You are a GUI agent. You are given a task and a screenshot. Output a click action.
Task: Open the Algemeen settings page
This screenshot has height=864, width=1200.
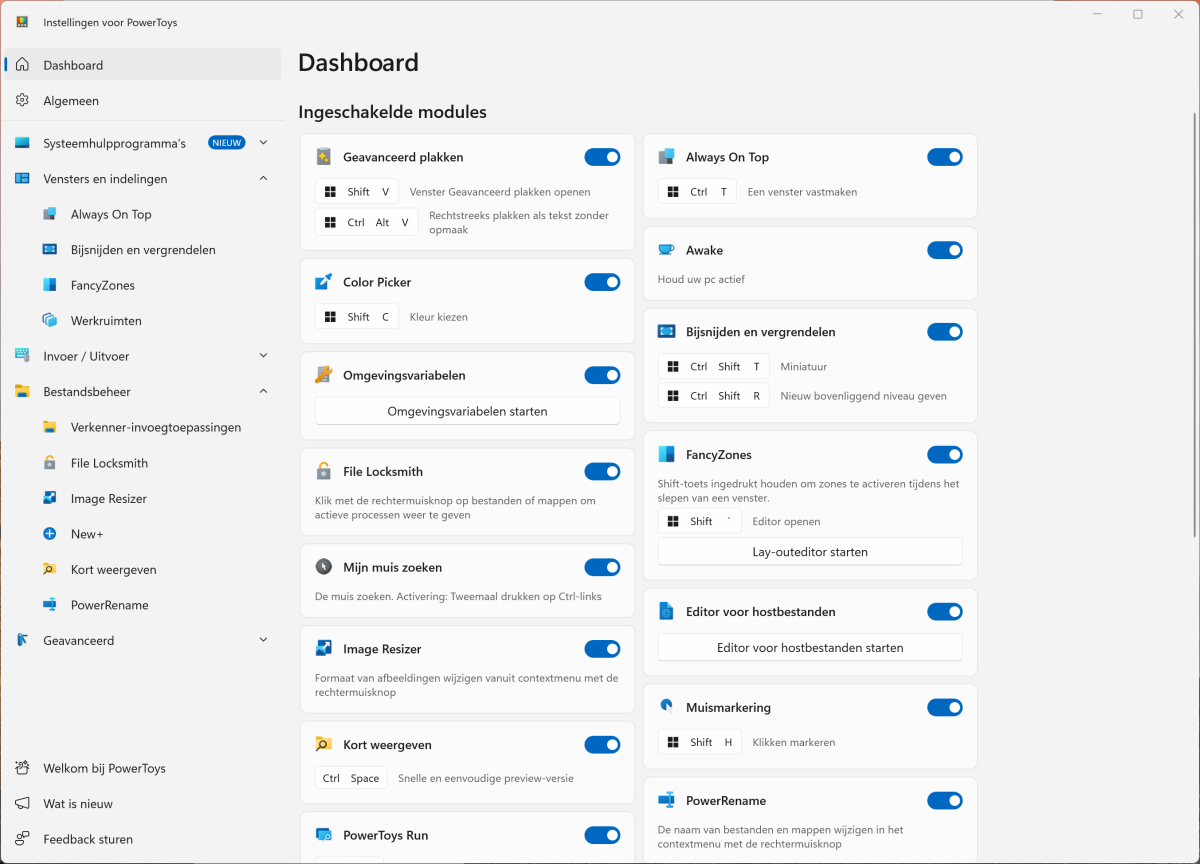[71, 101]
